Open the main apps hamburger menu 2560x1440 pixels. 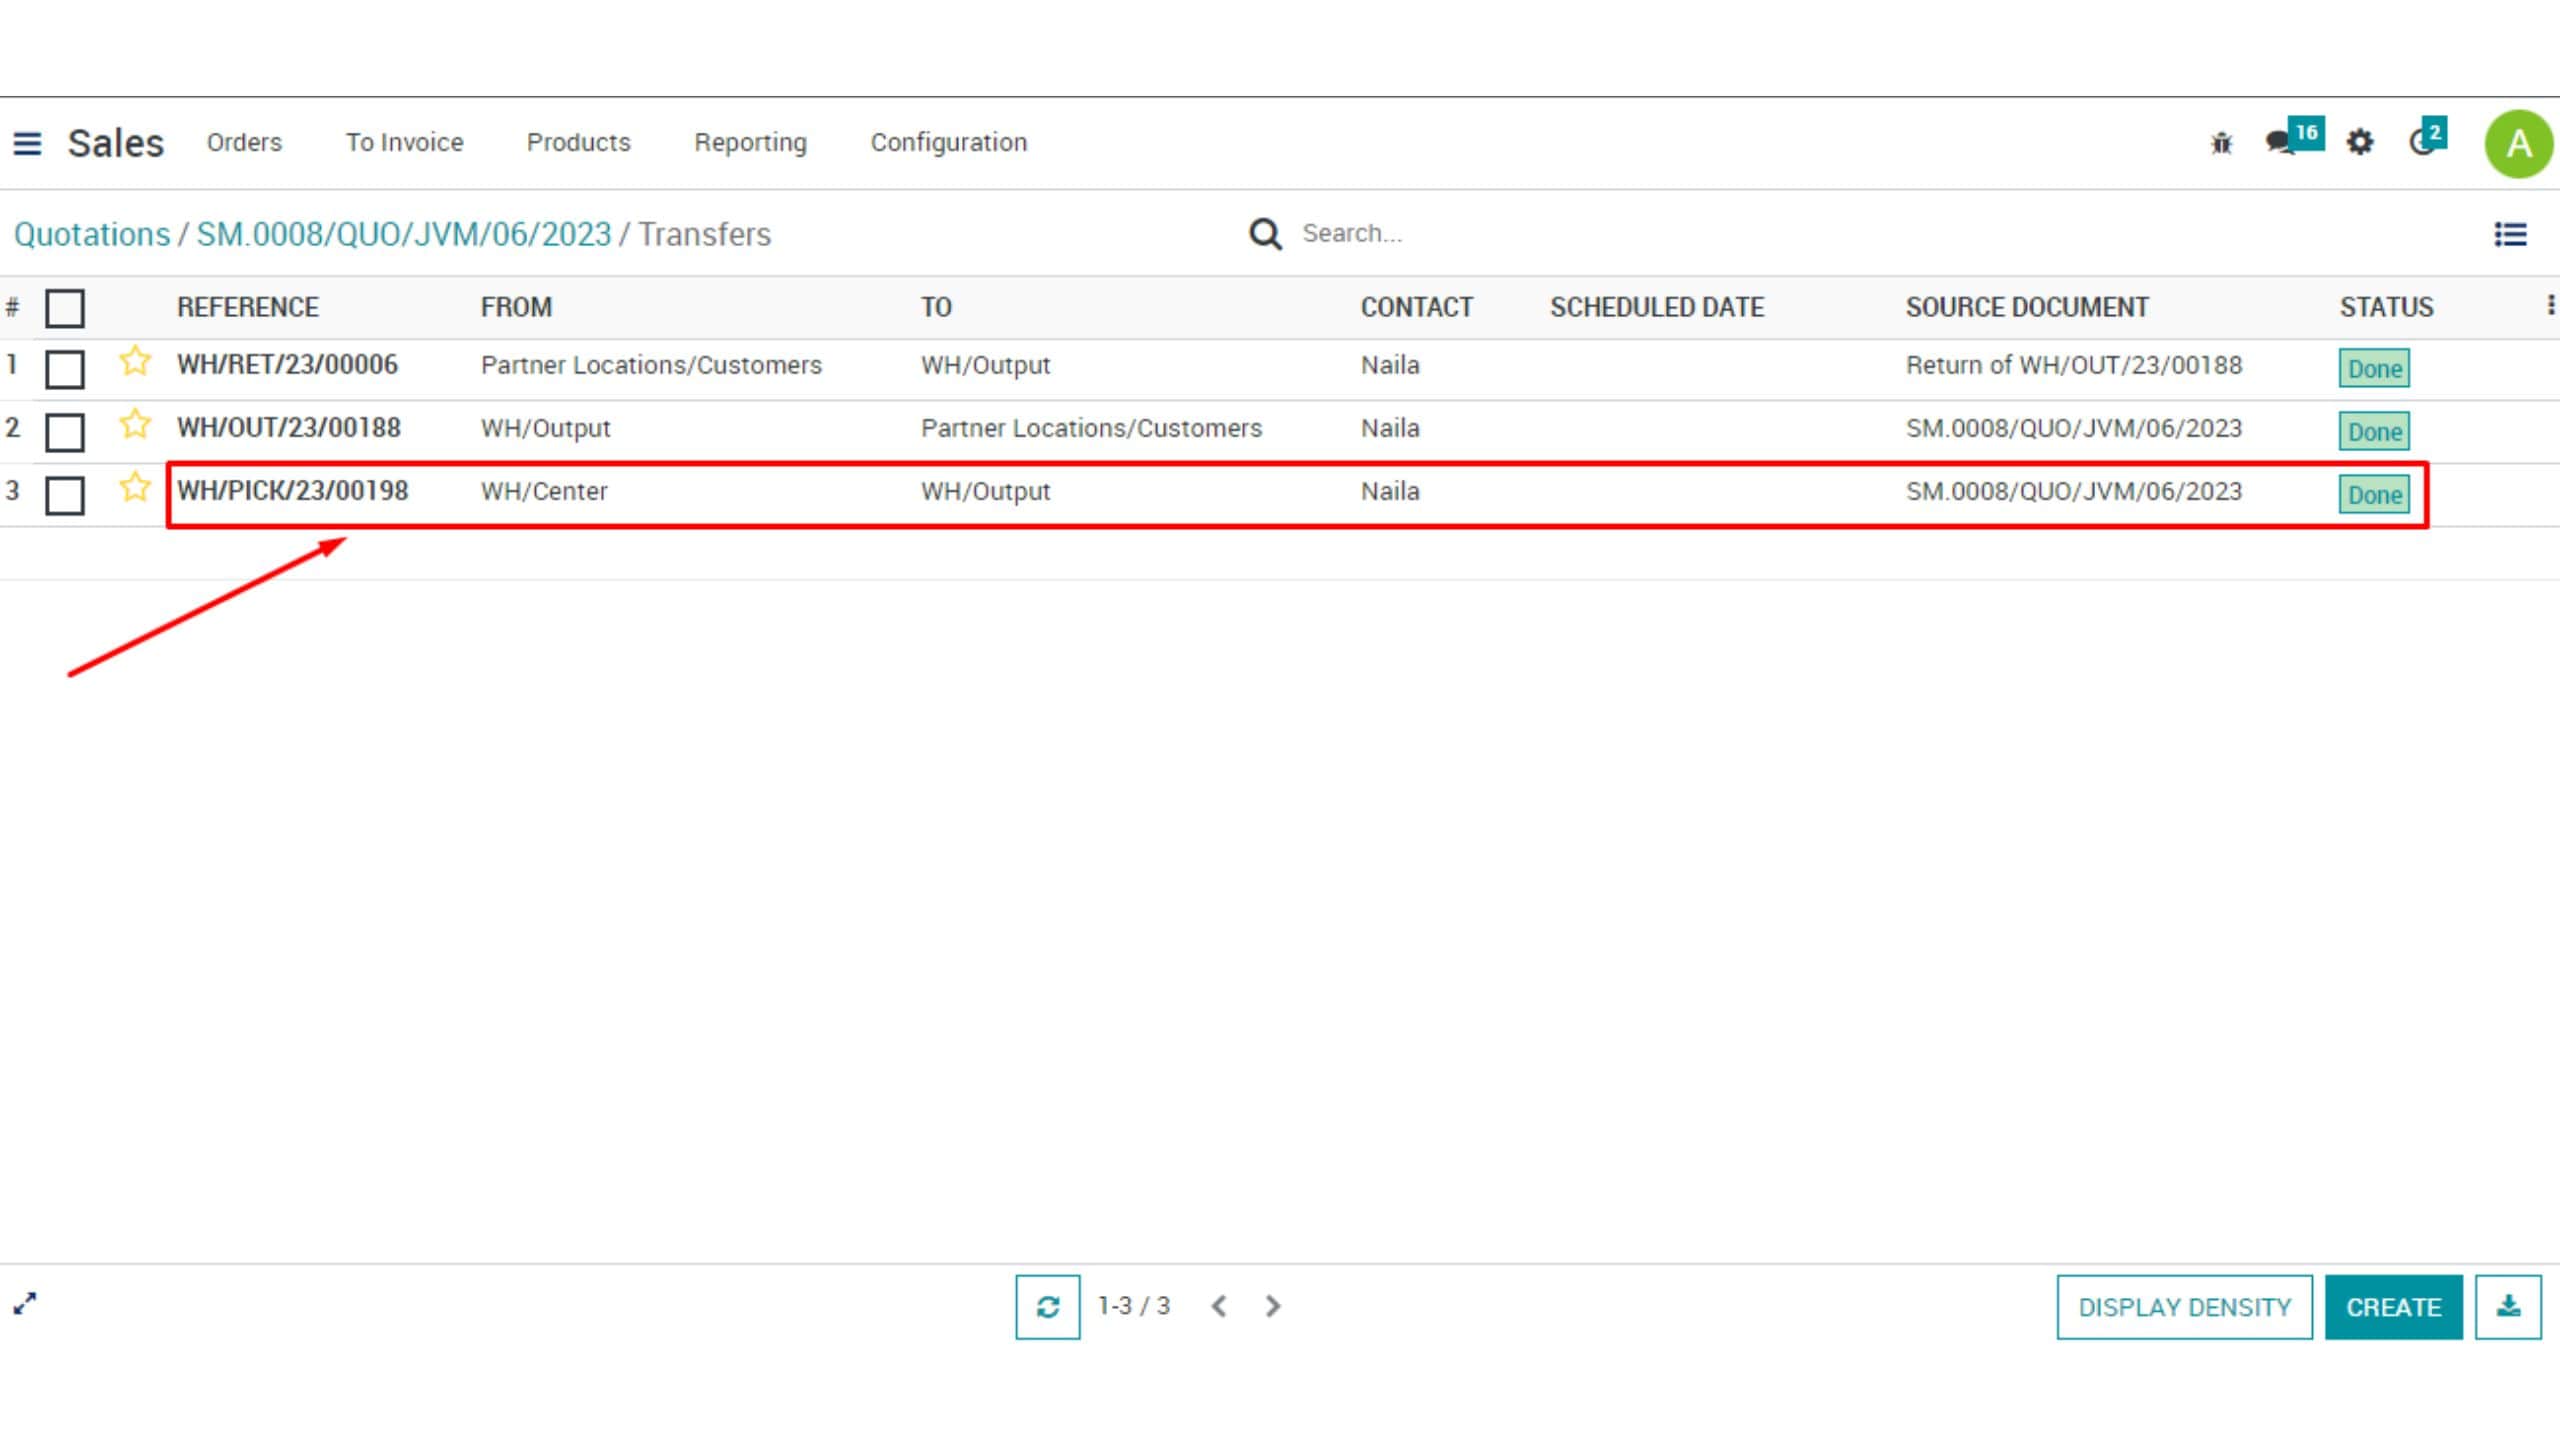click(x=27, y=144)
